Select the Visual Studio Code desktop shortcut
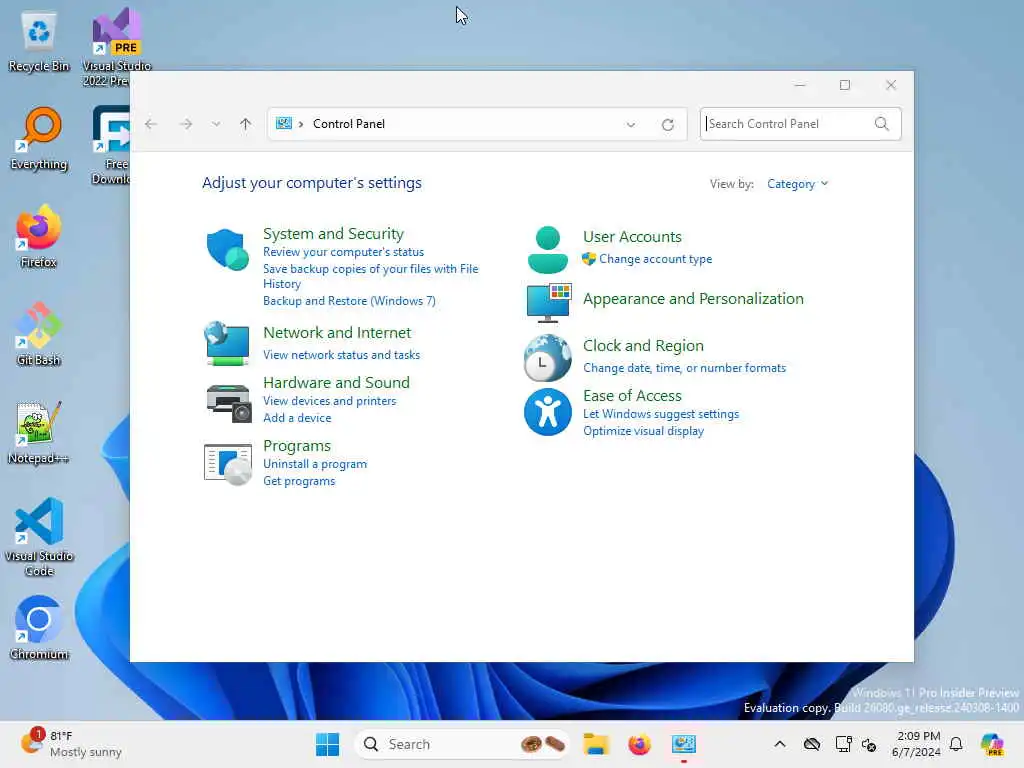This screenshot has width=1024, height=768. coord(39,537)
